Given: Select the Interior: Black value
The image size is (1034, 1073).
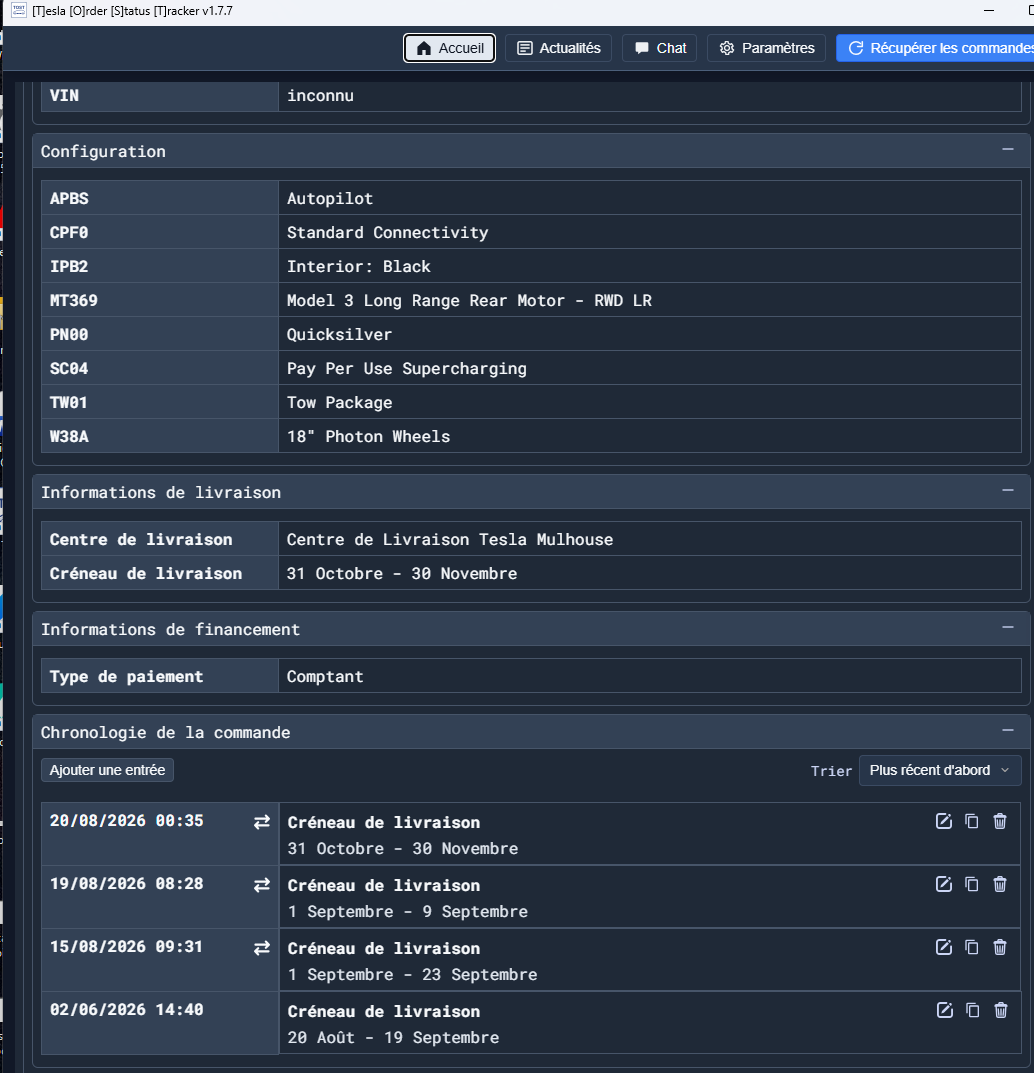Looking at the screenshot, I should pyautogui.click(x=359, y=266).
